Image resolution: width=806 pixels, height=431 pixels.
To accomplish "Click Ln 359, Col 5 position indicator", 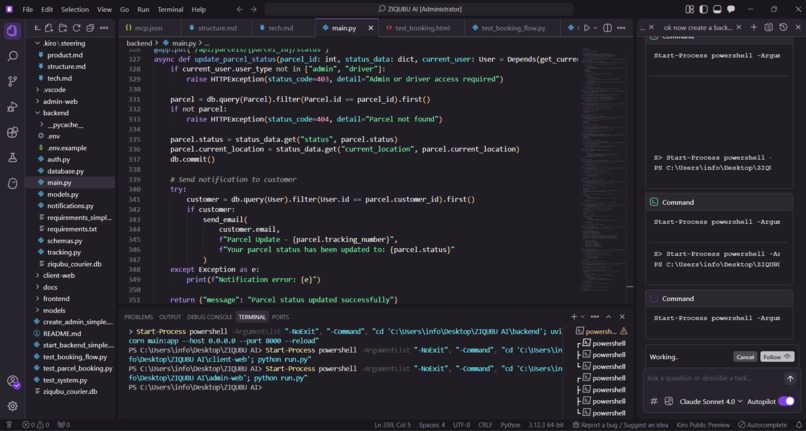I will pyautogui.click(x=393, y=425).
